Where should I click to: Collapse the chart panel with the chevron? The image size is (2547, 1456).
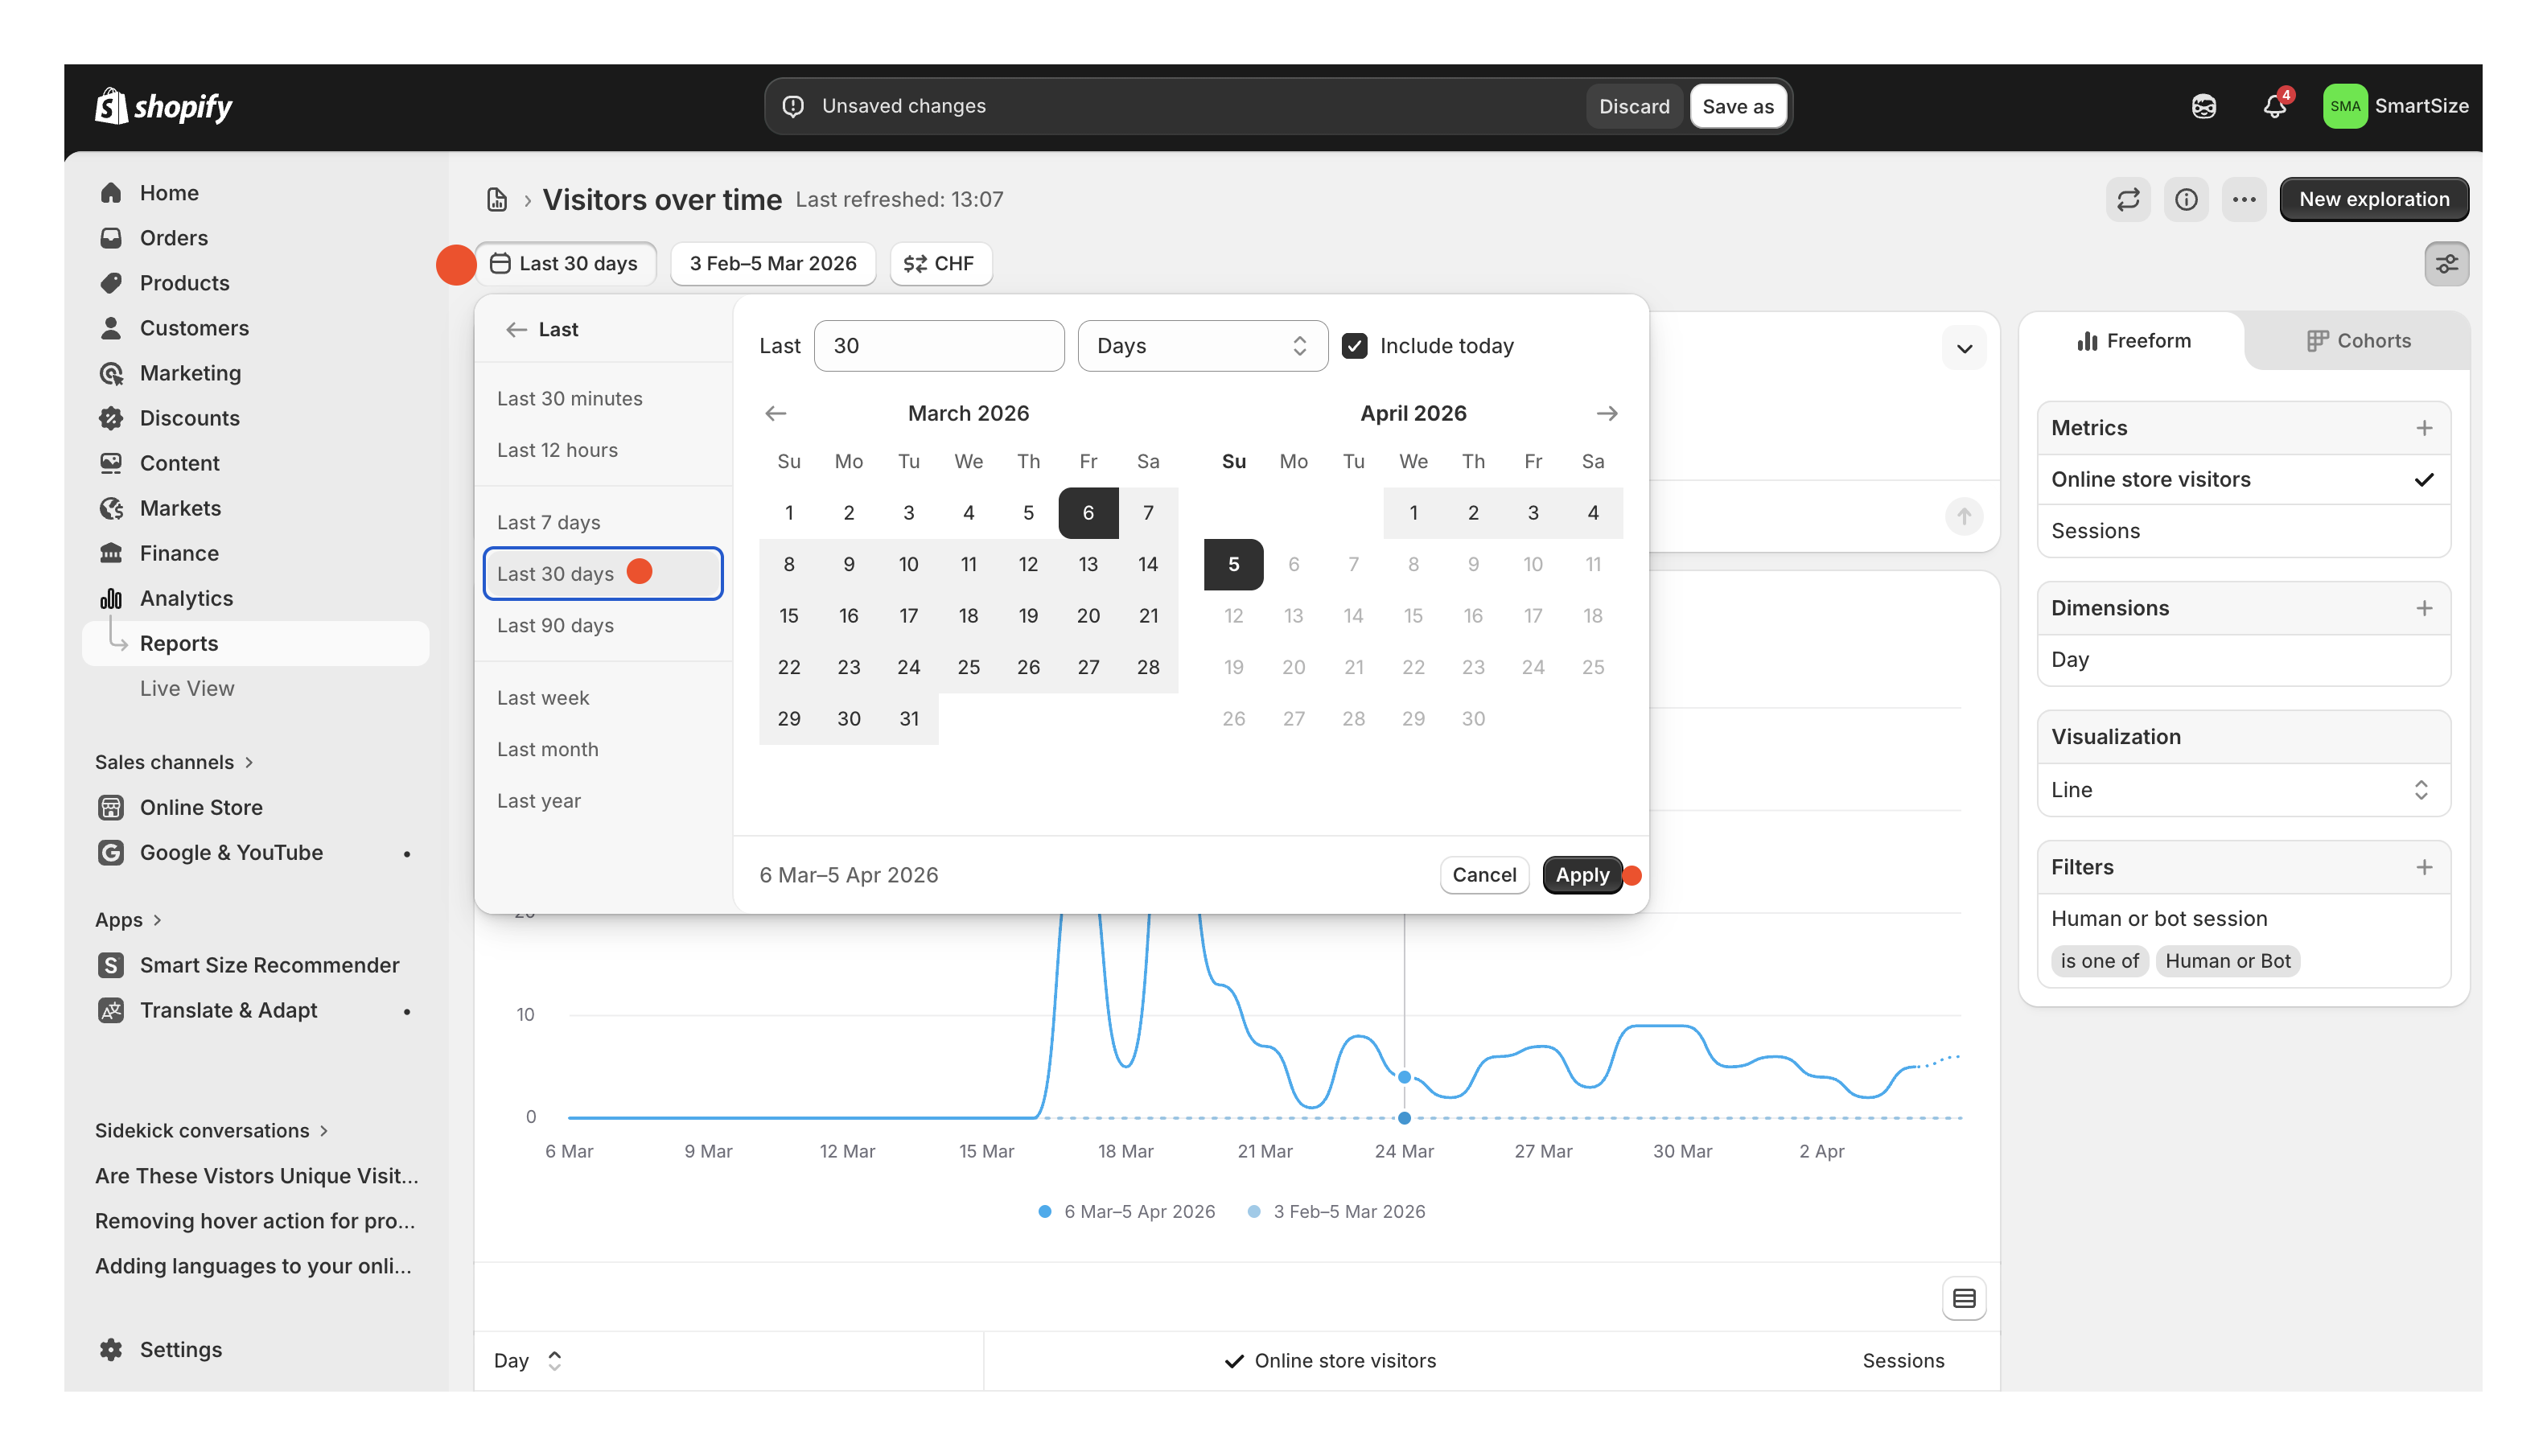(x=1964, y=348)
